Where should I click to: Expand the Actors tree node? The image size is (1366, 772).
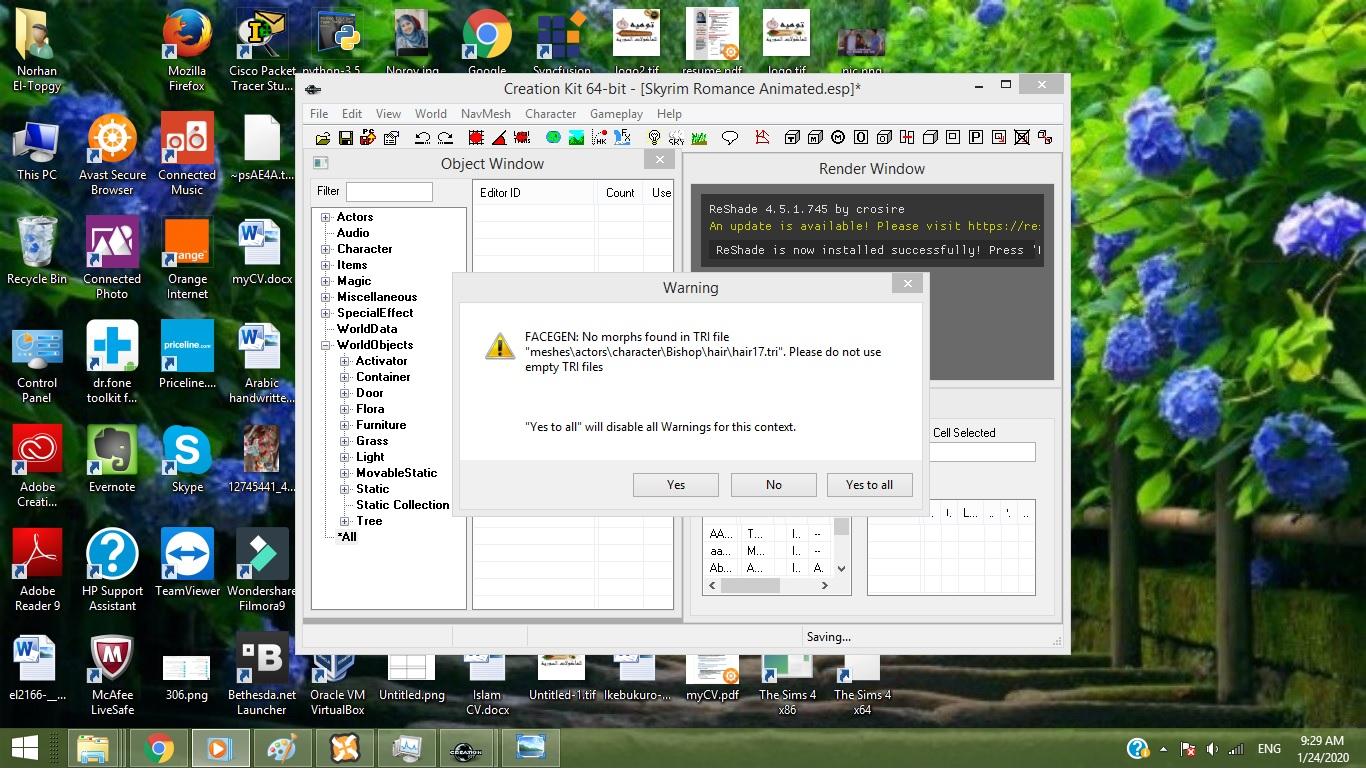[326, 217]
